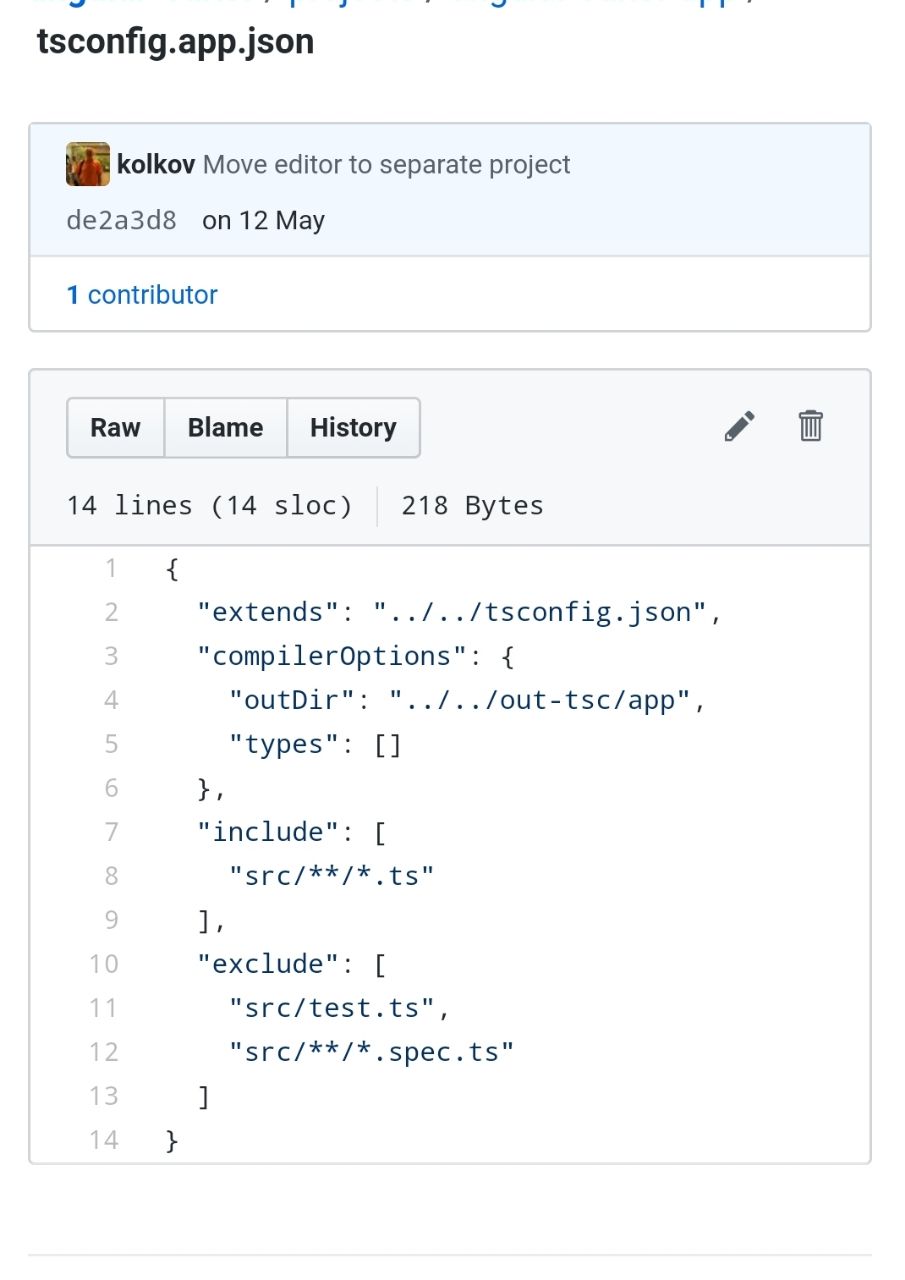
Task: Select line number 4 for outDir
Action: (111, 700)
